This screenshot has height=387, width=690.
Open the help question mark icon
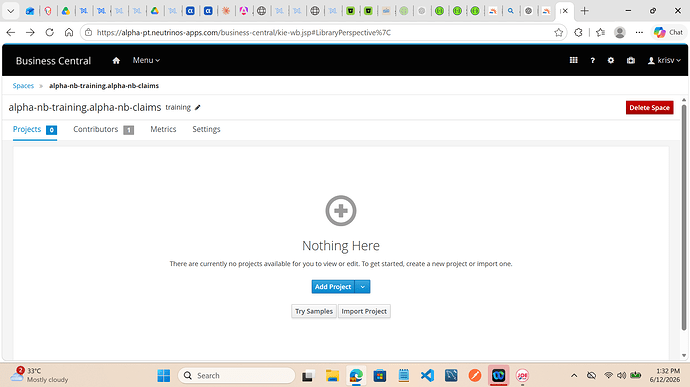point(592,60)
